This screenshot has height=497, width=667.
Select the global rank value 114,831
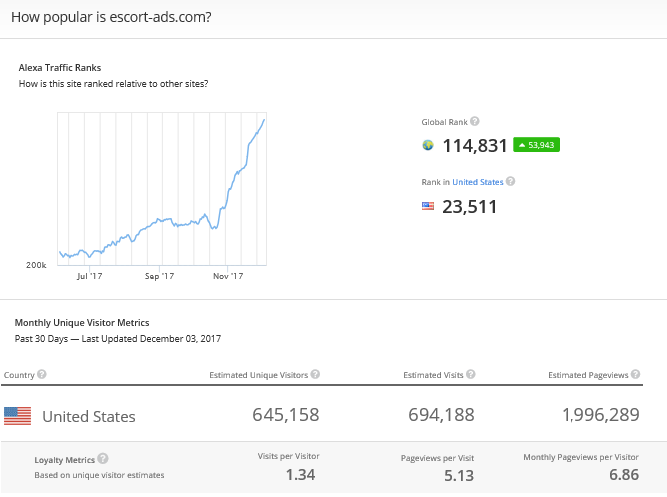point(475,146)
